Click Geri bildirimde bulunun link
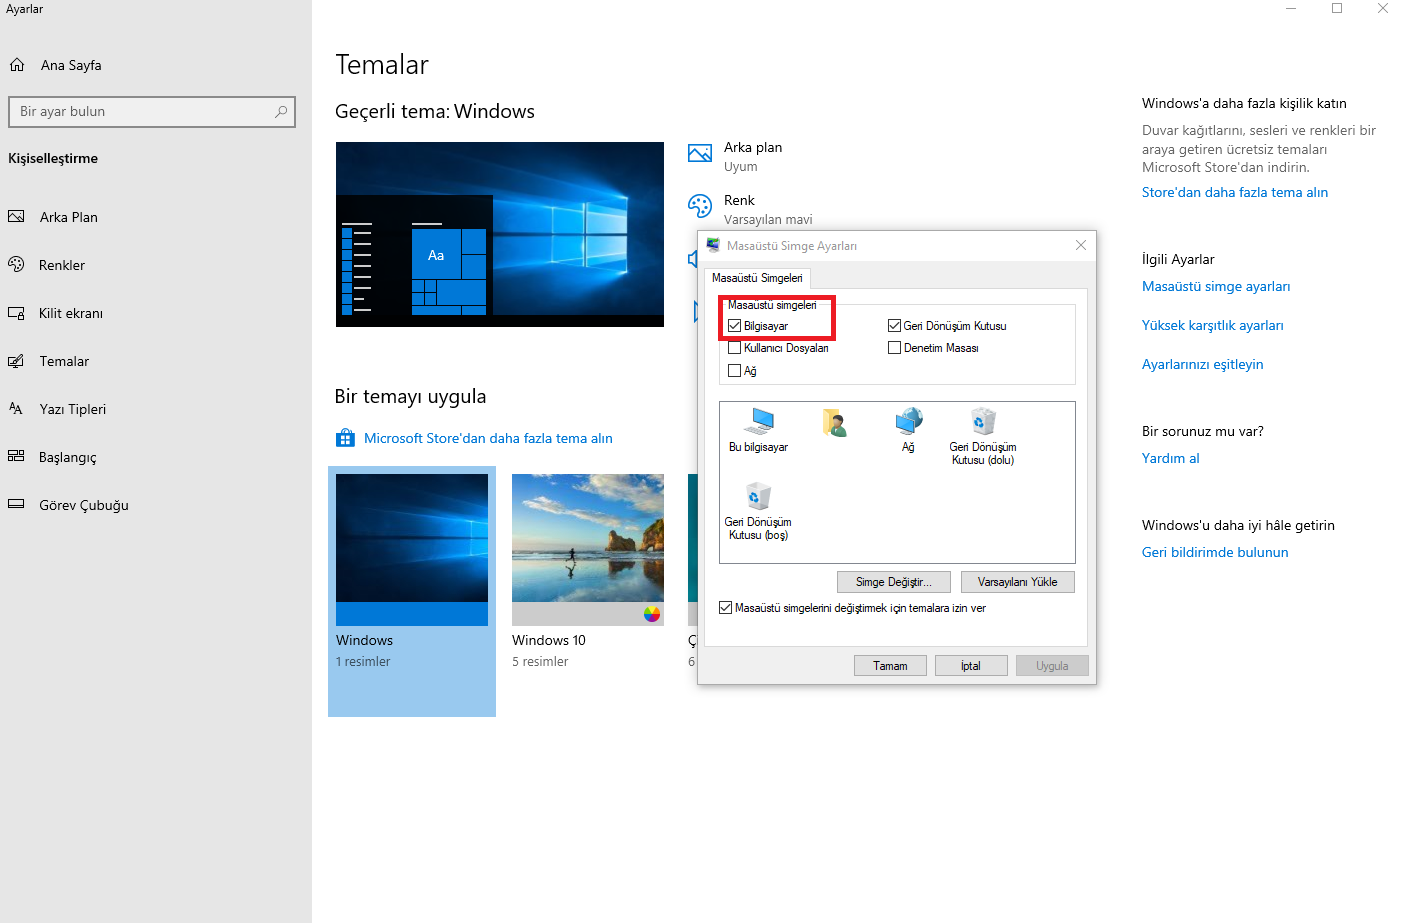 pyautogui.click(x=1215, y=553)
